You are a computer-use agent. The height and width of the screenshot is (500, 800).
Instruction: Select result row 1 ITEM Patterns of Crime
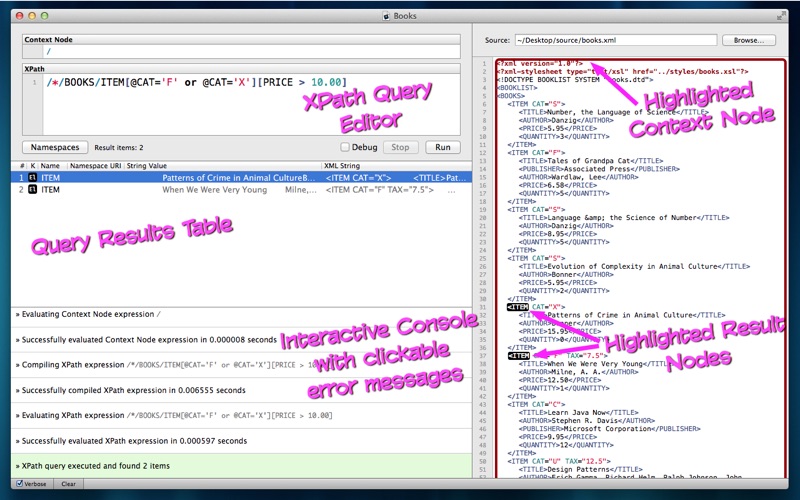click(241, 178)
